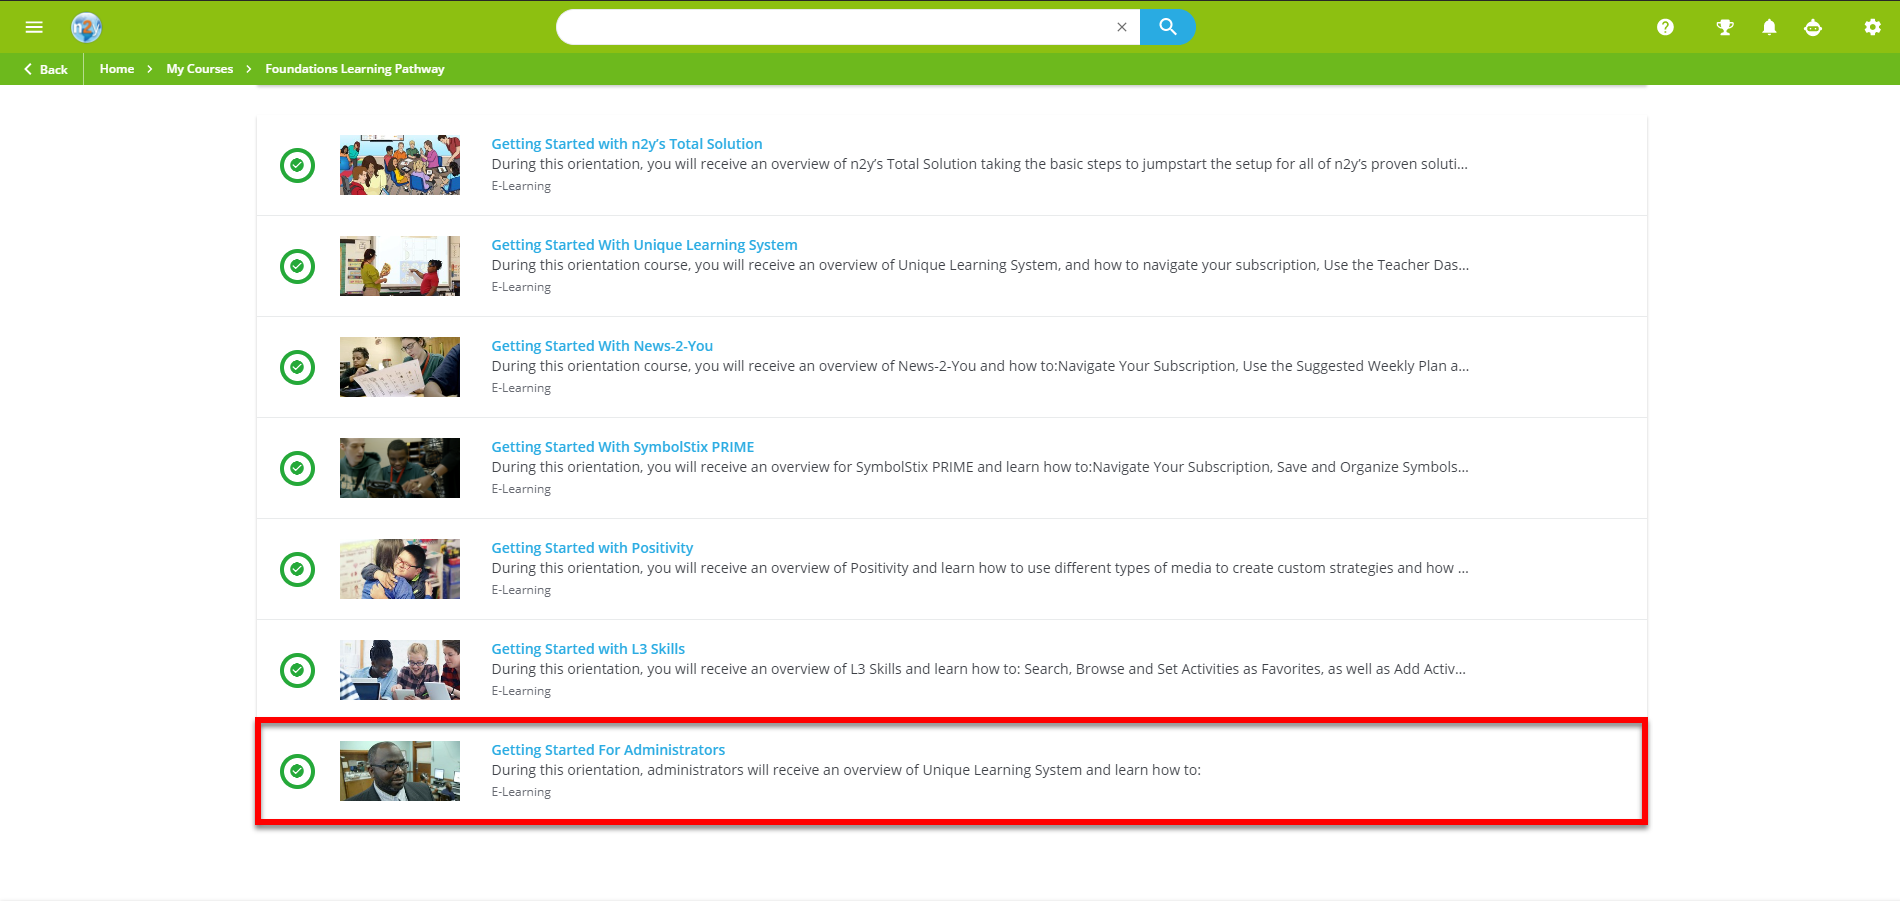
Task: Navigate to Home breadcrumb
Action: point(117,69)
